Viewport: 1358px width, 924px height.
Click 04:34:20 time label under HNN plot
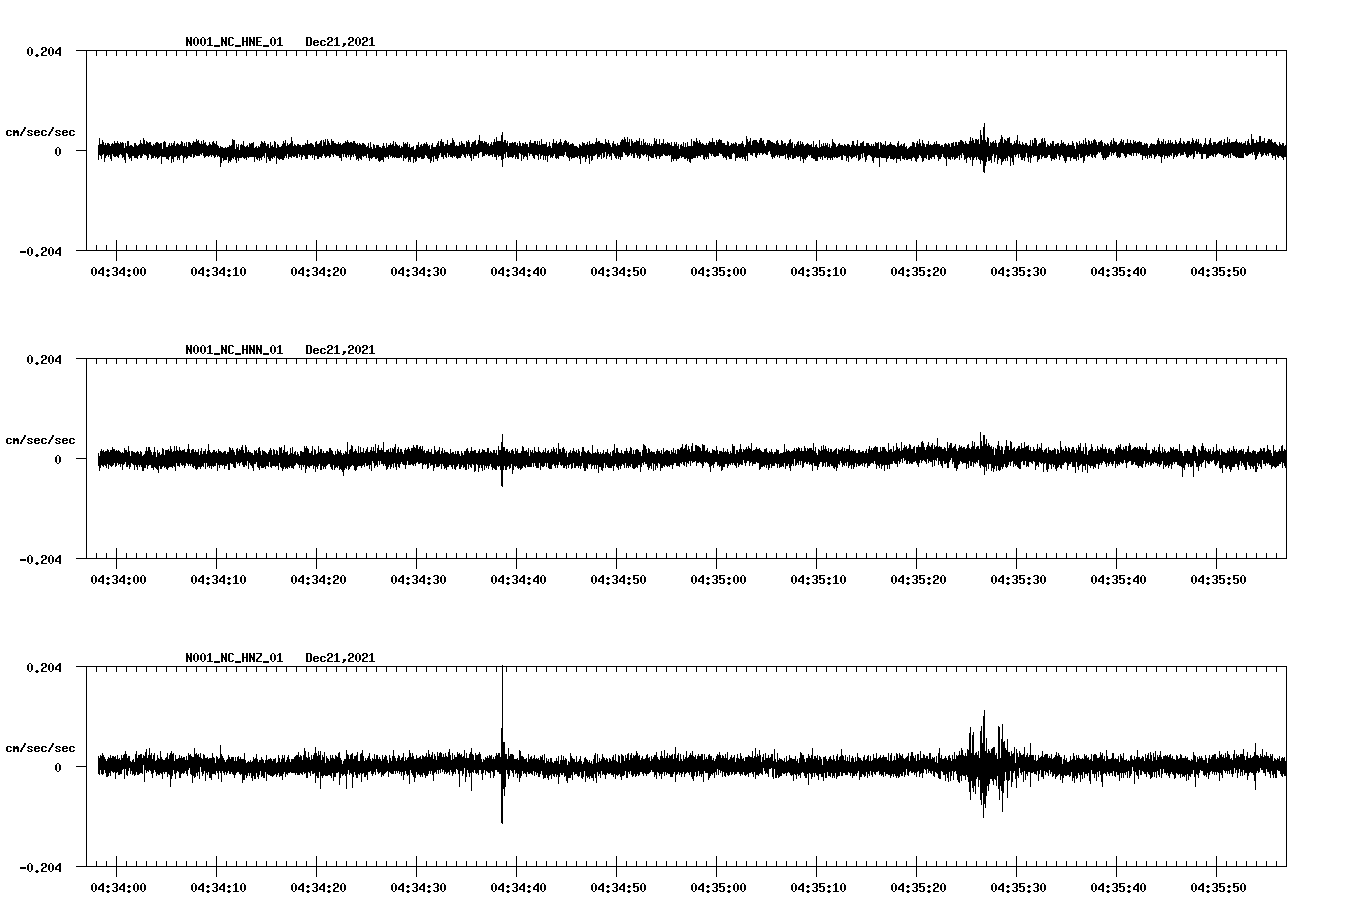click(x=318, y=579)
